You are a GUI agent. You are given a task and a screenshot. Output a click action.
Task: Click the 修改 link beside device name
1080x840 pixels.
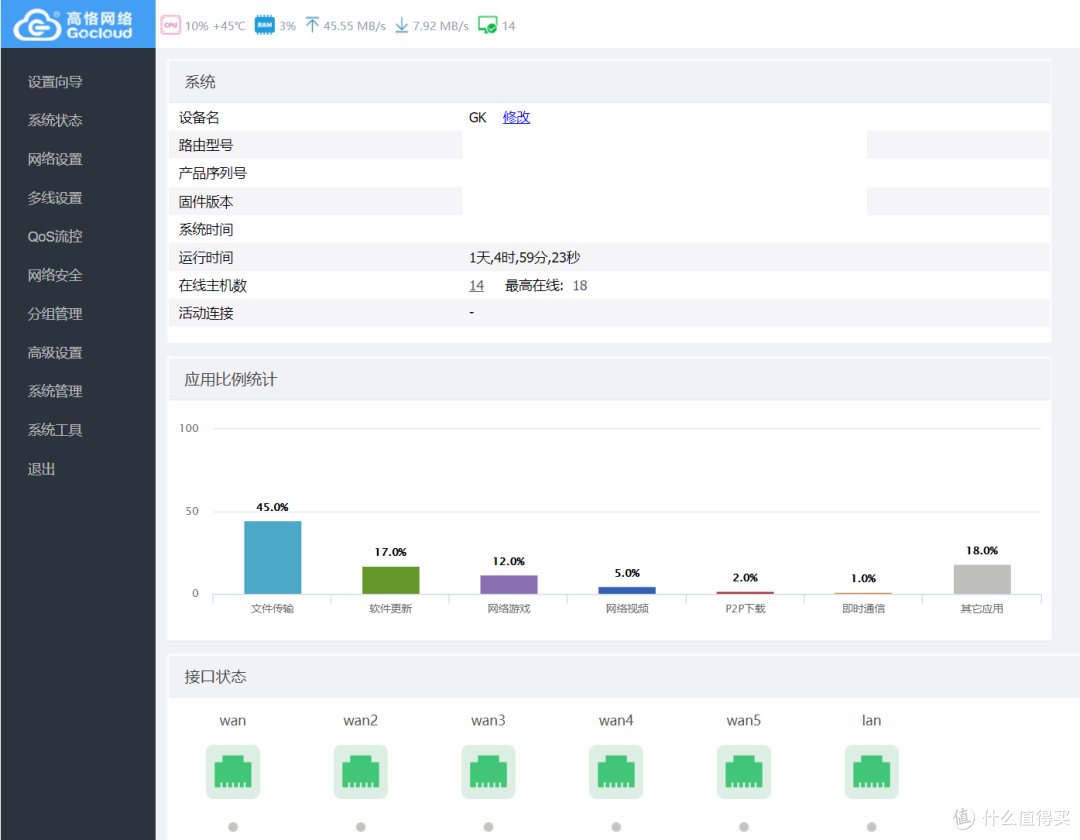point(516,117)
